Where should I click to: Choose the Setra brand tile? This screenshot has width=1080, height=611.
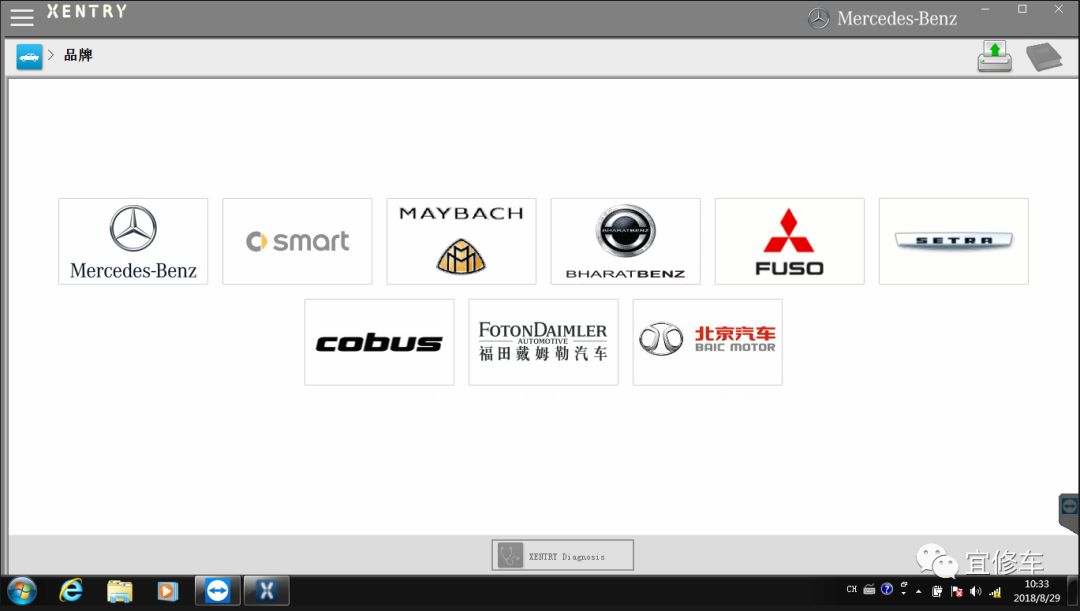point(953,241)
